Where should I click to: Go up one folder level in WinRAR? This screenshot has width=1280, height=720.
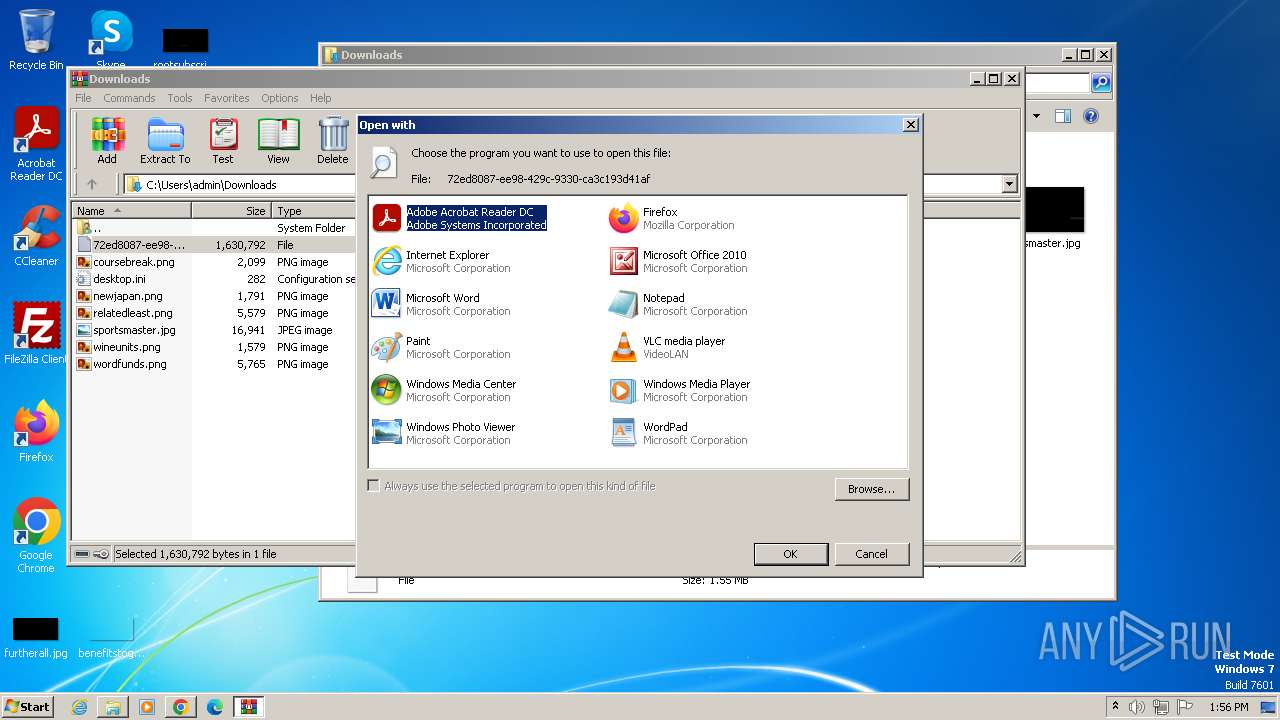pos(92,184)
